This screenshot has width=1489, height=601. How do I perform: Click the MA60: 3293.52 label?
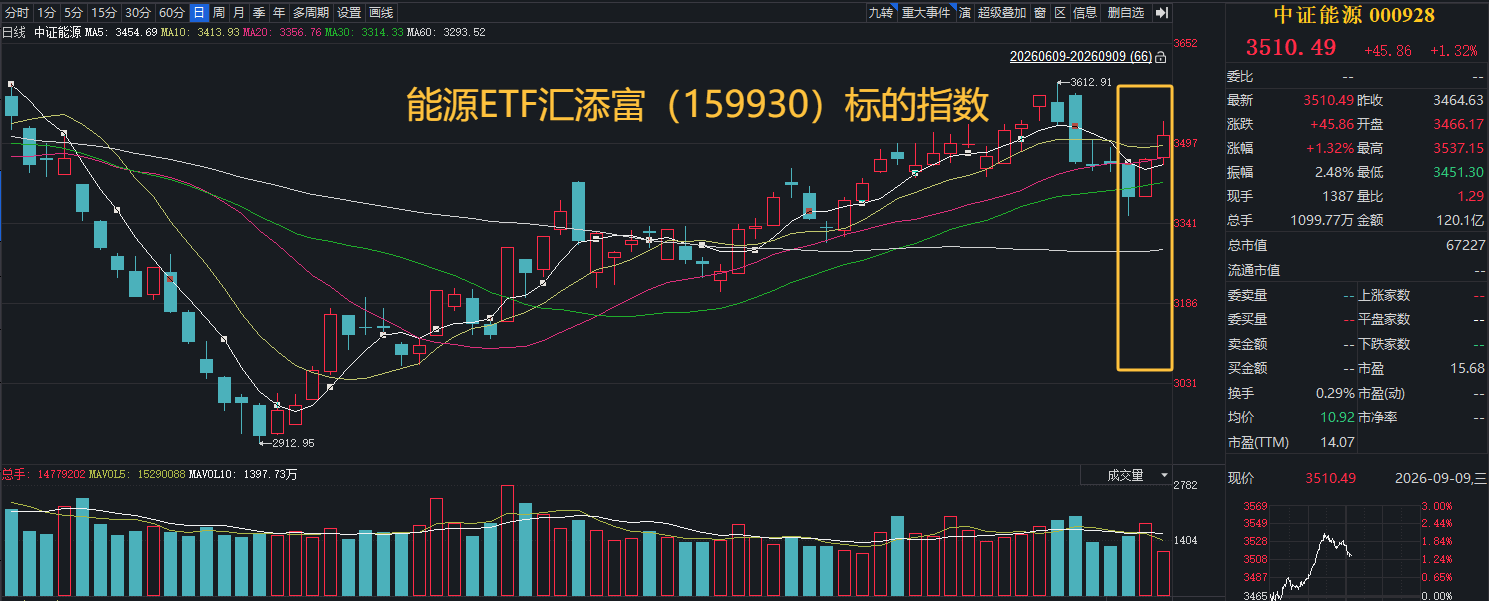pyautogui.click(x=447, y=32)
